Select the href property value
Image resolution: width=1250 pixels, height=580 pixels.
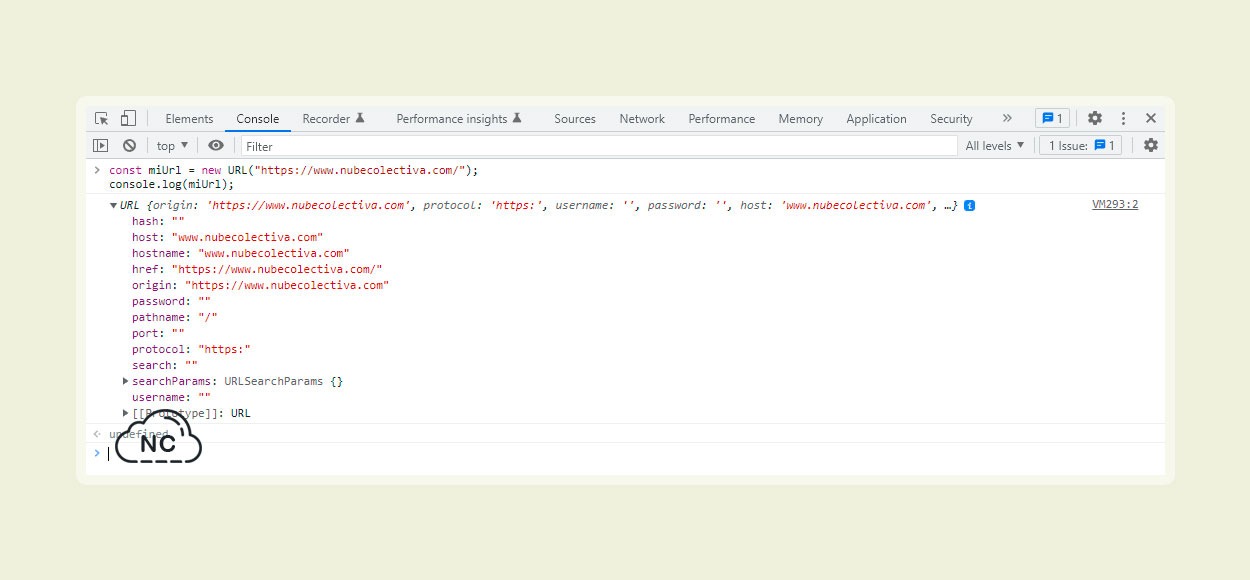coord(277,269)
